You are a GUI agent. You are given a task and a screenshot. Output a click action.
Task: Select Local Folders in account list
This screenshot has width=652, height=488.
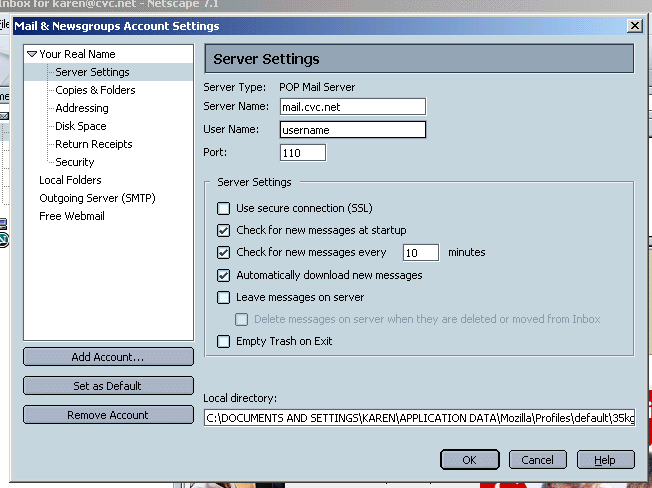click(x=70, y=180)
